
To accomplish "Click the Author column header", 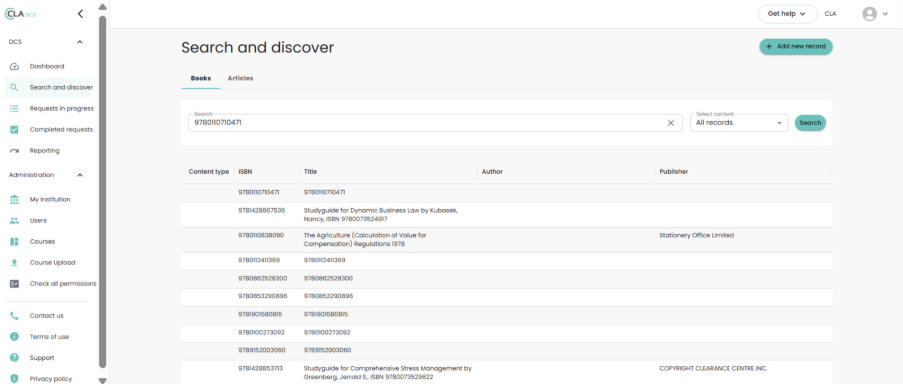I will coord(492,172).
